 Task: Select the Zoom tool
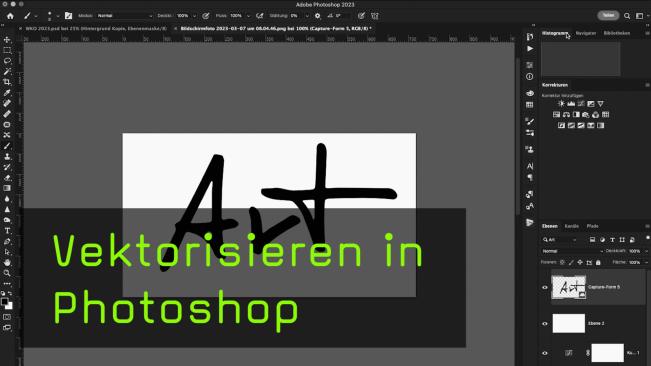click(7, 273)
